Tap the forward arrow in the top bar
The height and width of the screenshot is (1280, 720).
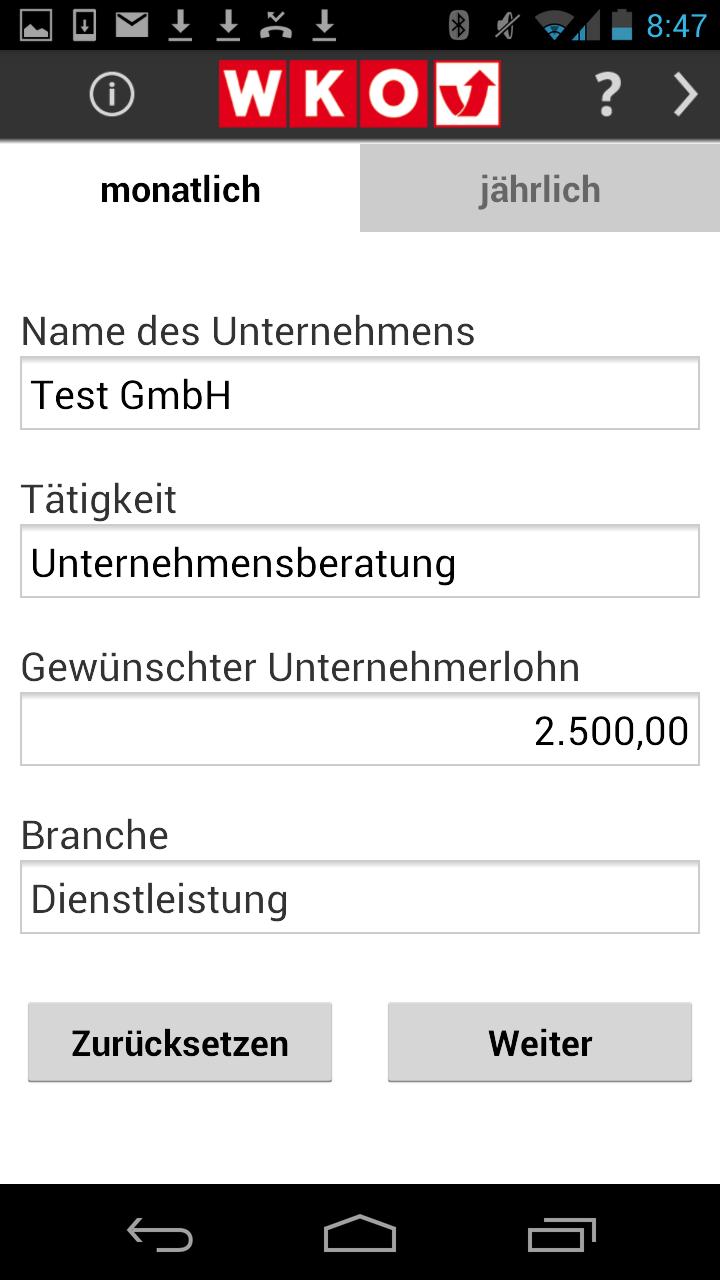tap(684, 94)
